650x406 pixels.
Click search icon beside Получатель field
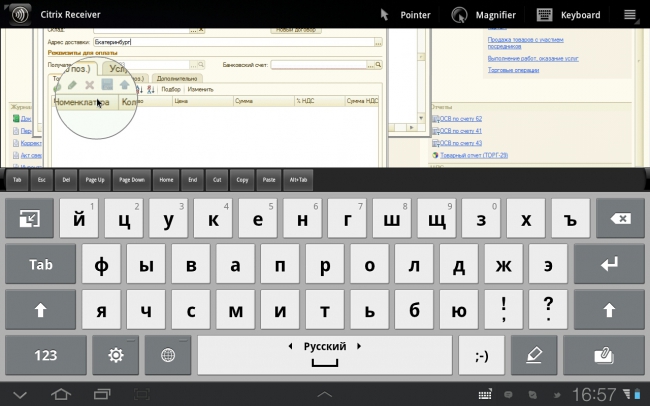[x=201, y=65]
